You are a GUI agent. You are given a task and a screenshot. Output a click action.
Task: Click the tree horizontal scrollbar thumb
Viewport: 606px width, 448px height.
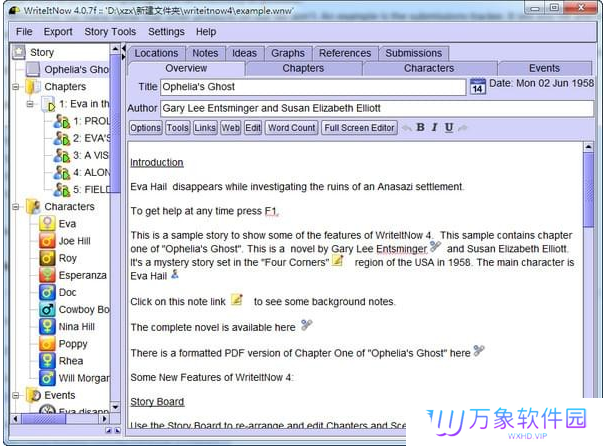[43, 419]
